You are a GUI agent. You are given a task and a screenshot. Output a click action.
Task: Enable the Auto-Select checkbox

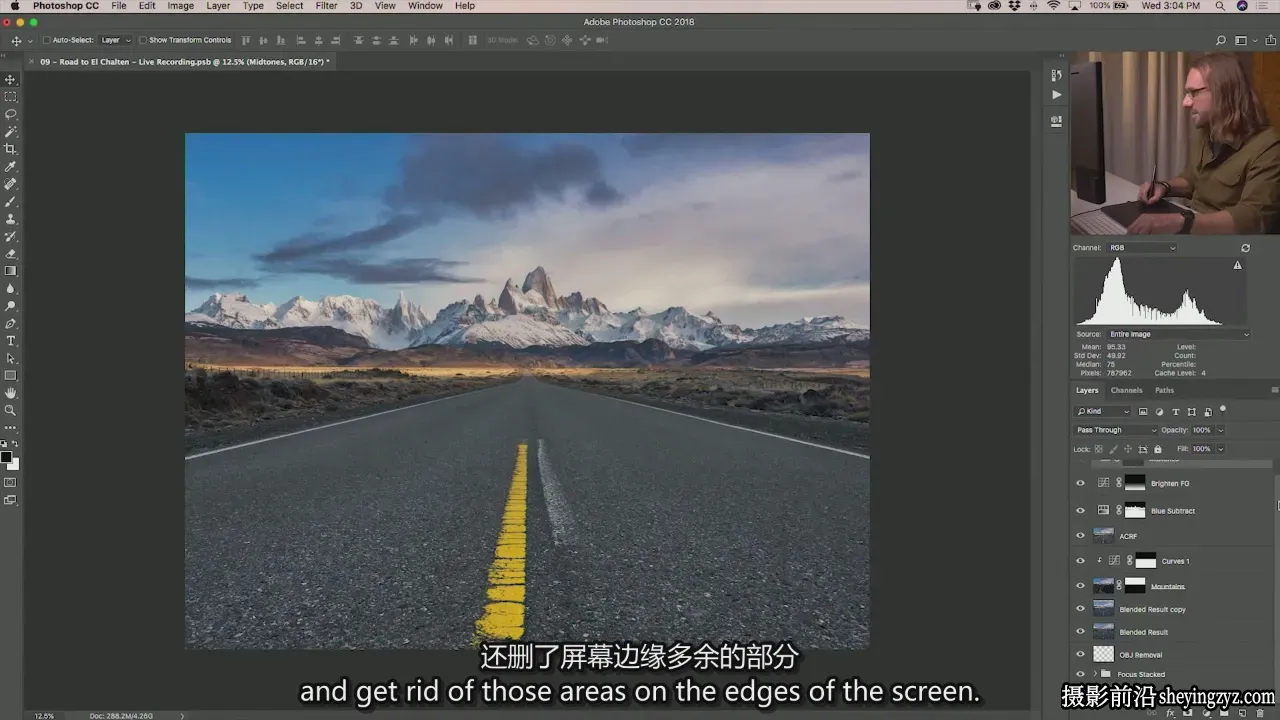[x=46, y=40]
